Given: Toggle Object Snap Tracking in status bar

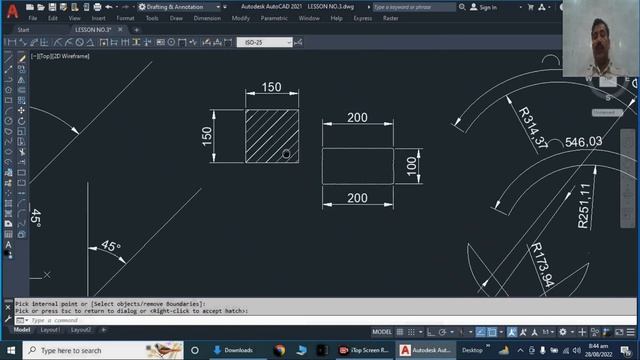Looking at the screenshot, I should (481, 332).
